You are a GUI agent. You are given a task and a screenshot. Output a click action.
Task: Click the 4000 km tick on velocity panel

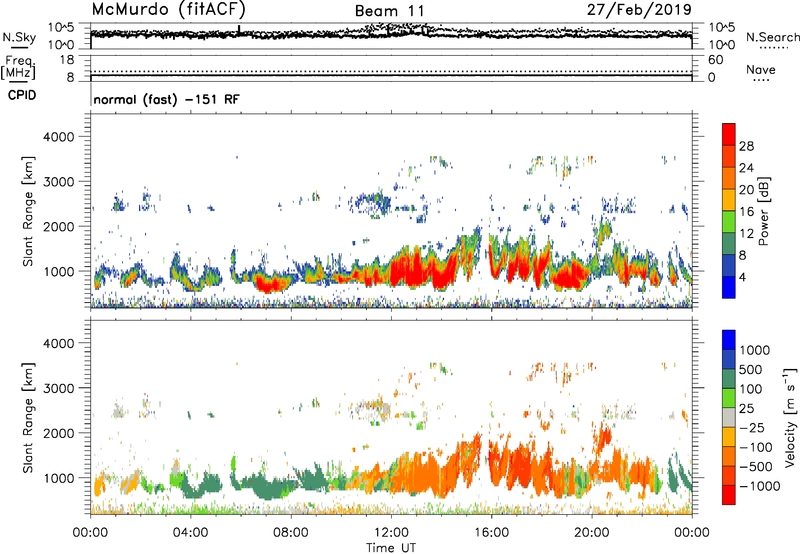(58, 343)
